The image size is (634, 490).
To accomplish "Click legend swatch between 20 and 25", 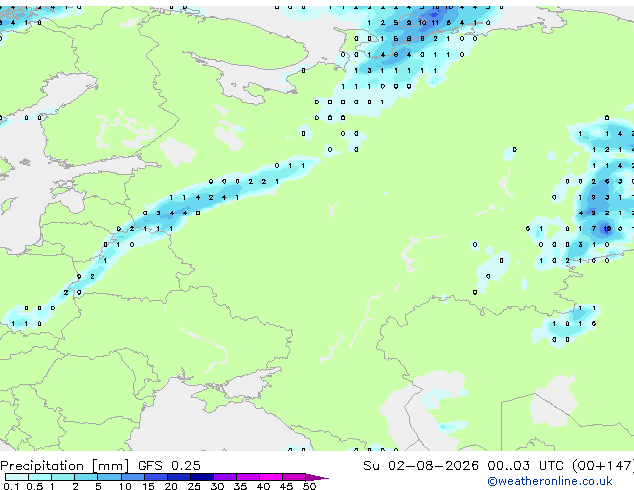I will [179, 477].
